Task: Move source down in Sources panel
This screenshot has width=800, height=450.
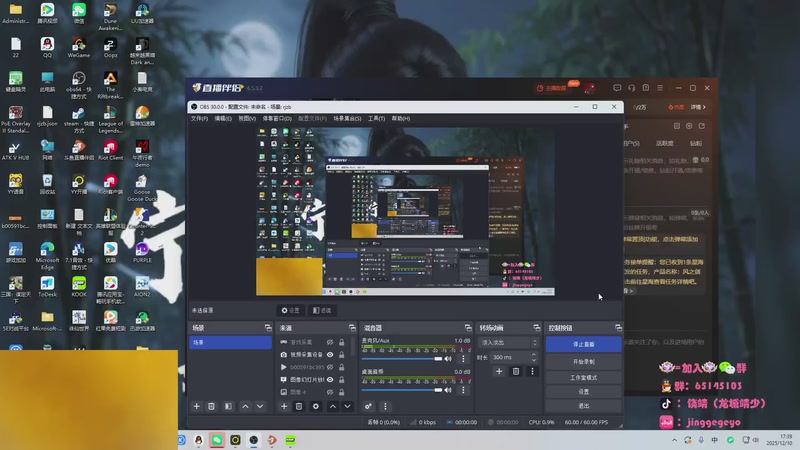Action: [x=347, y=406]
